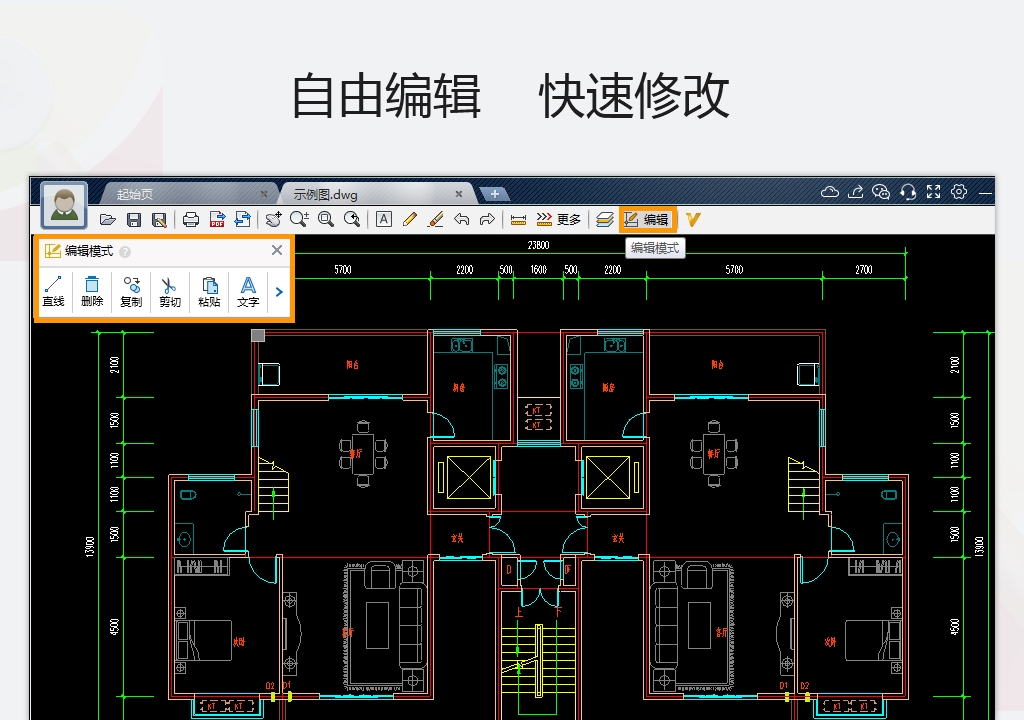Click the export to PDF icon
The height and width of the screenshot is (720, 1024).
pyautogui.click(x=216, y=219)
